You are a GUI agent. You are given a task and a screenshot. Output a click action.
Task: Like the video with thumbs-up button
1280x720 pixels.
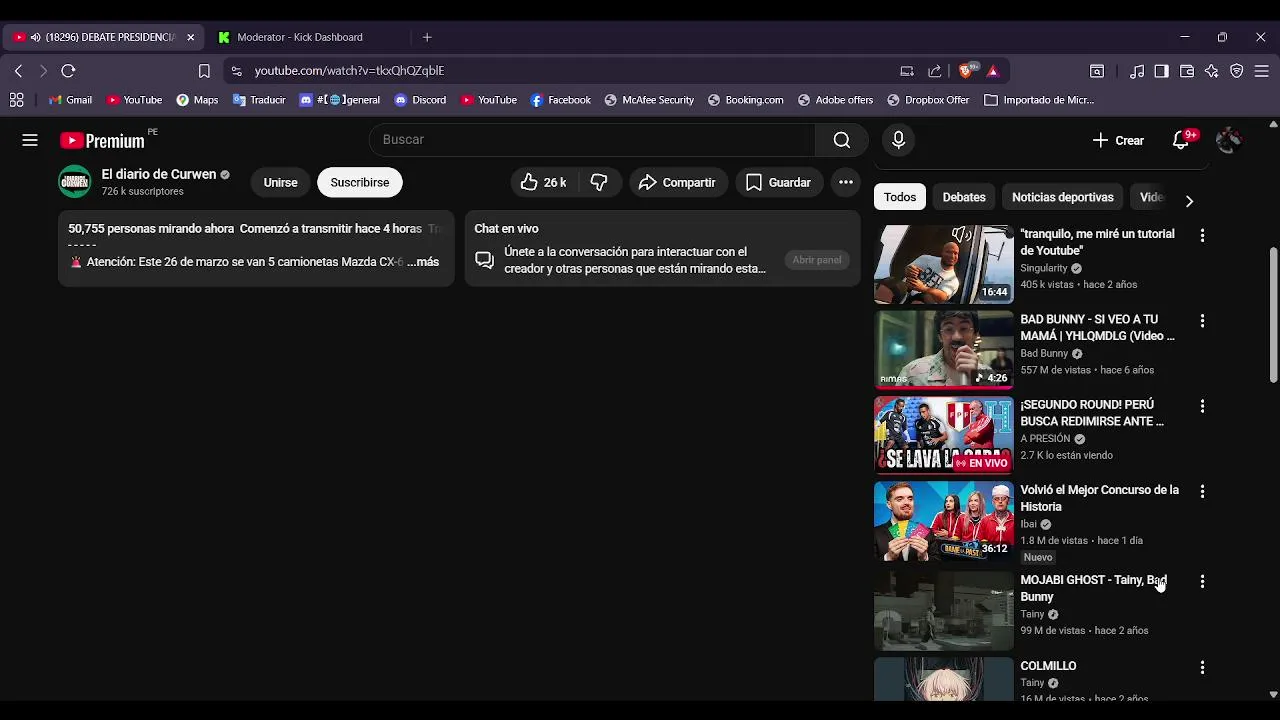543,182
